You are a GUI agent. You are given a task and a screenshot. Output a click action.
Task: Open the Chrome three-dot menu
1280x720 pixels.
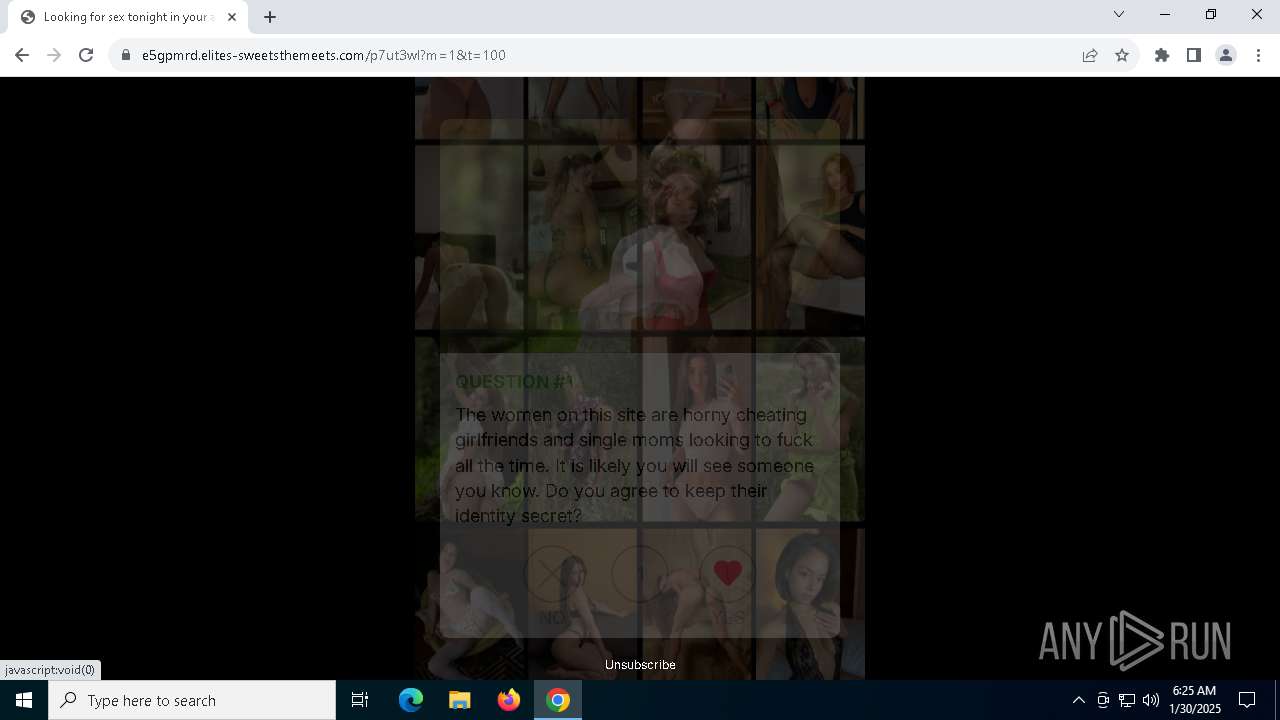(1258, 55)
